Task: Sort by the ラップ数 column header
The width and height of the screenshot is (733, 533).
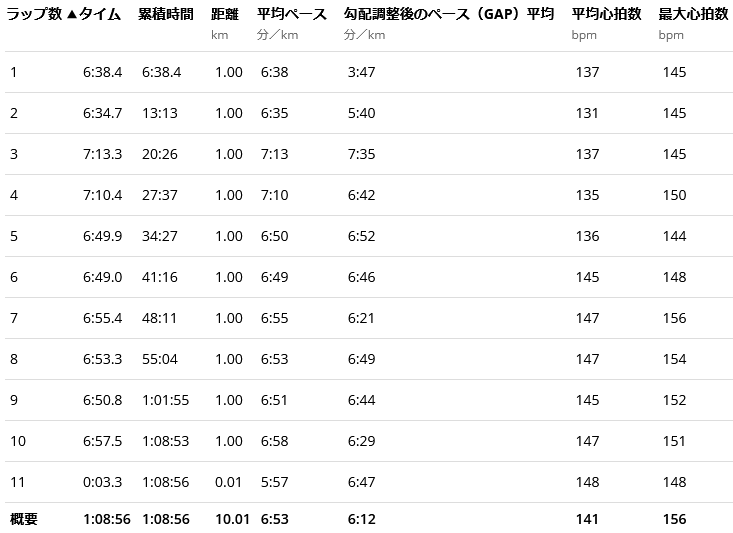Action: [x=34, y=14]
